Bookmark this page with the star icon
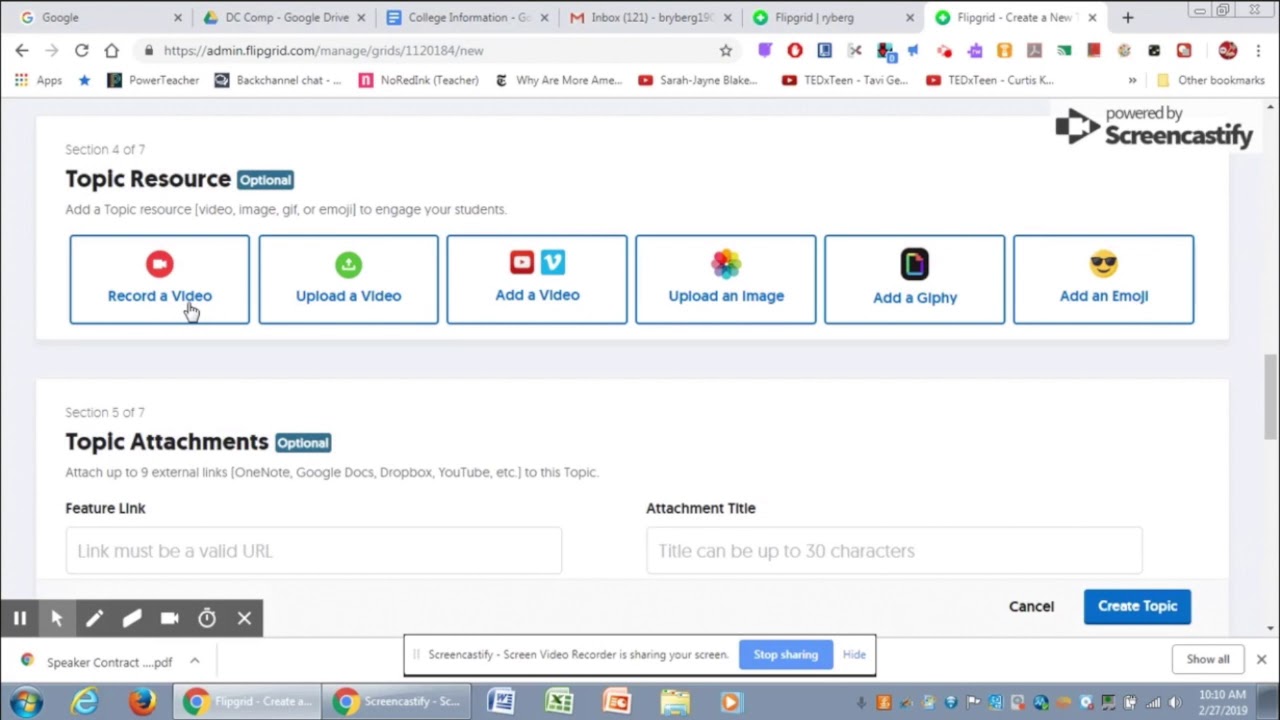 coord(726,50)
